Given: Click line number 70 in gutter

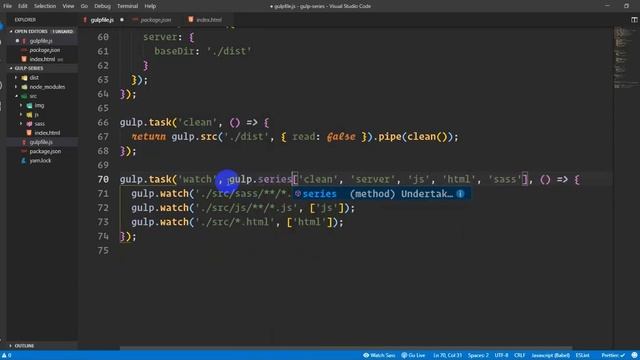Looking at the screenshot, I should pos(103,179).
